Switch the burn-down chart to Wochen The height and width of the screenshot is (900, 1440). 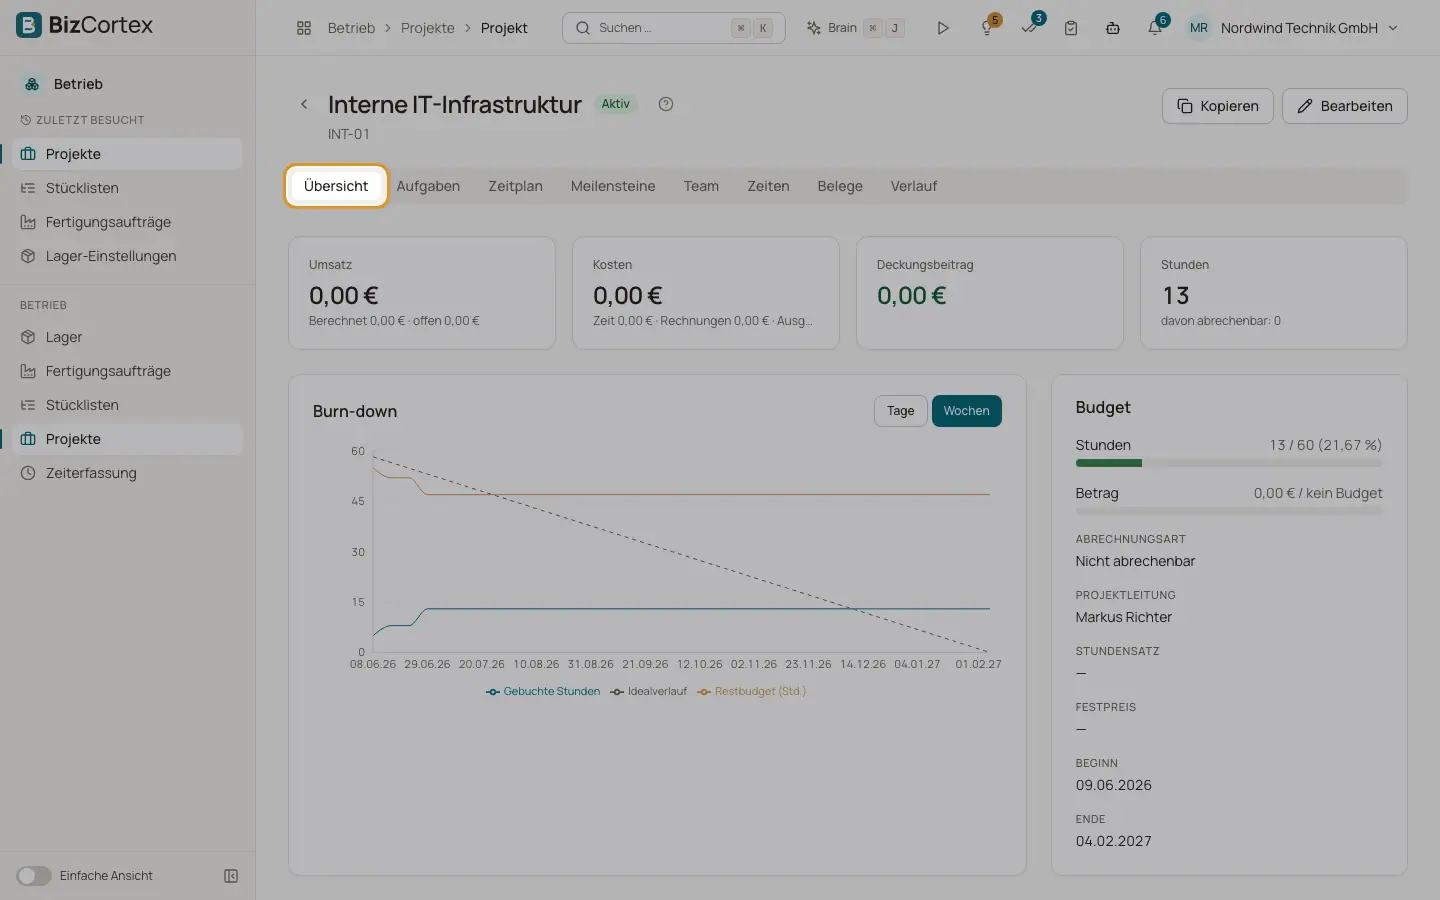(x=966, y=411)
